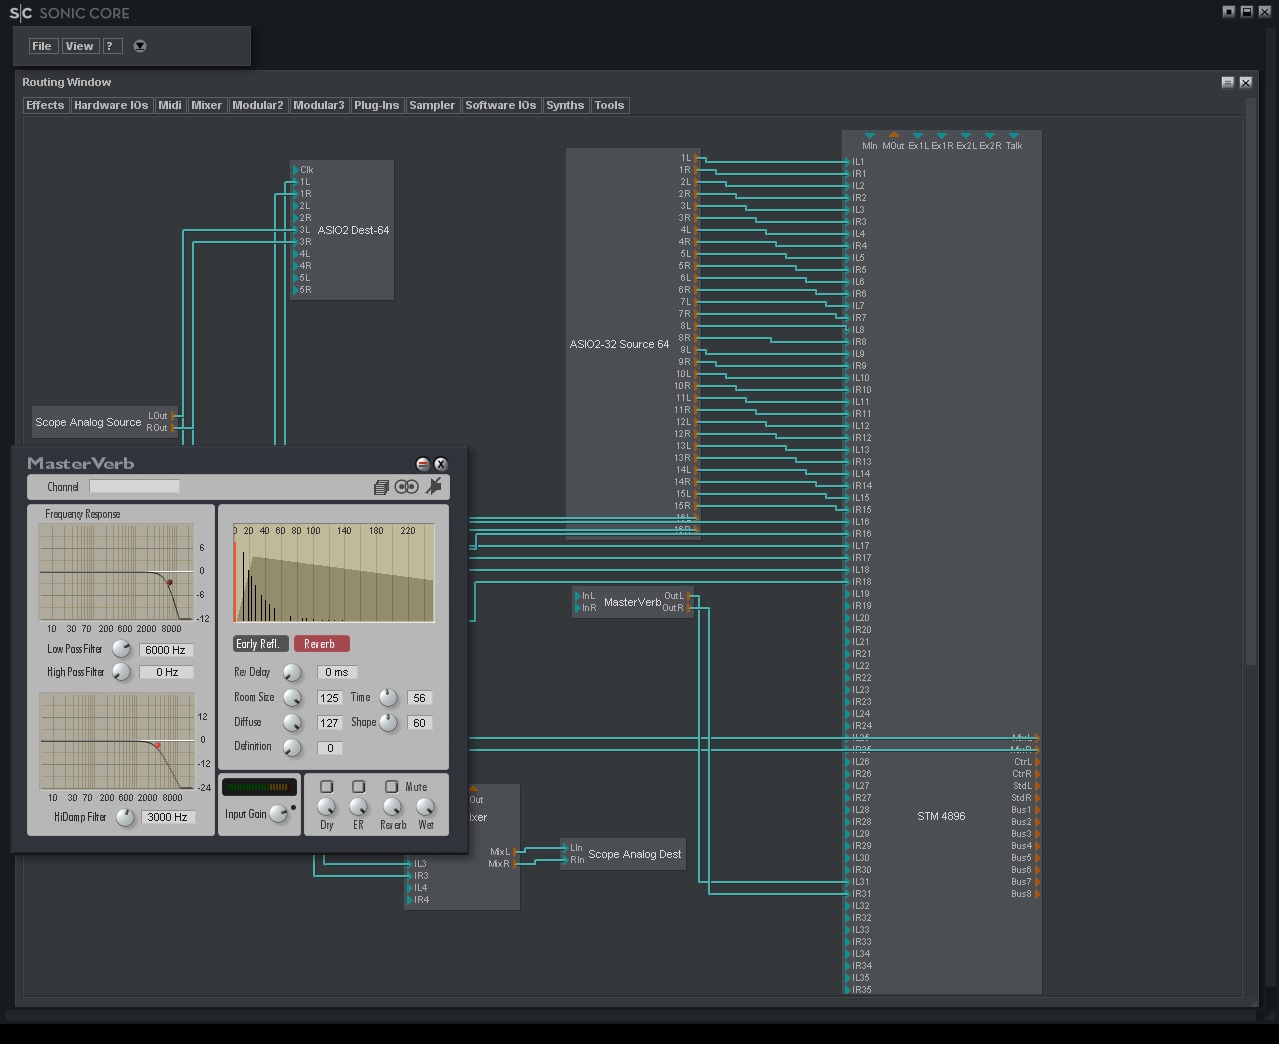Open the Effects dropdown menu
The height and width of the screenshot is (1044, 1279).
45,105
